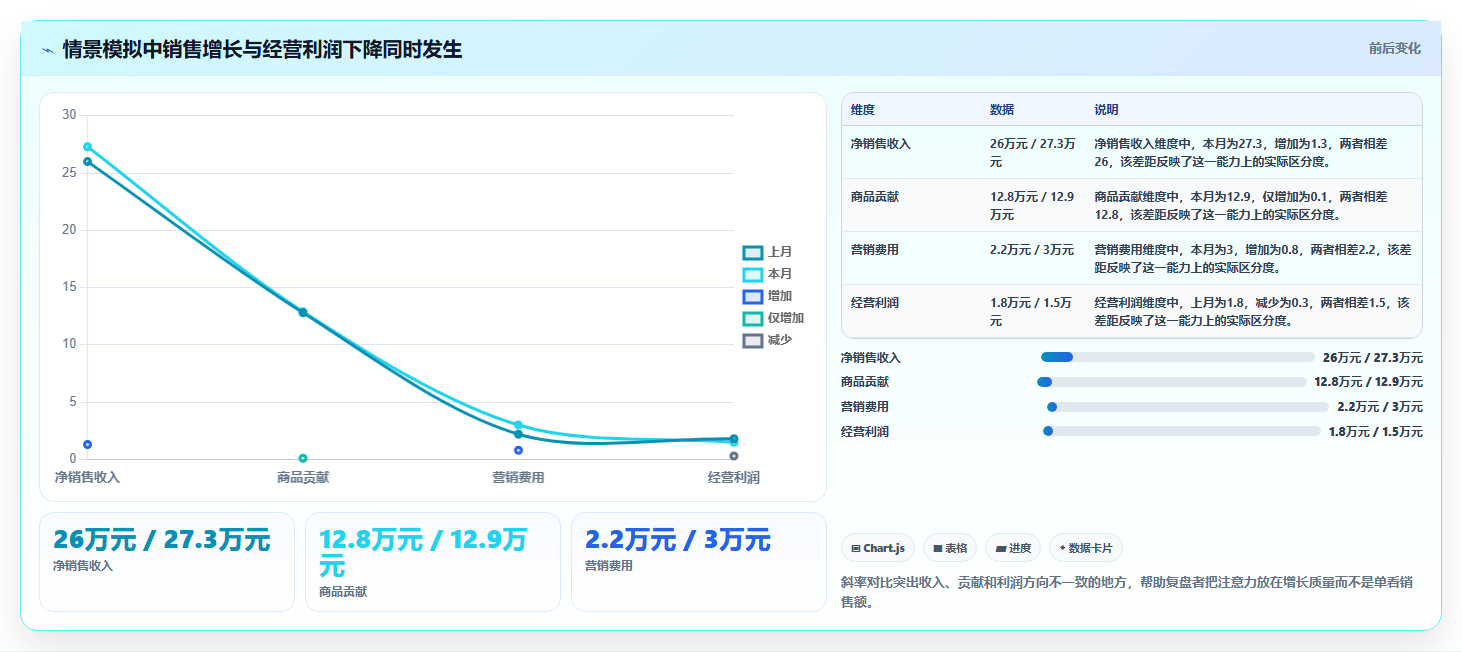Click x-axis label 商品贡献
The height and width of the screenshot is (652, 1462).
pyautogui.click(x=303, y=477)
